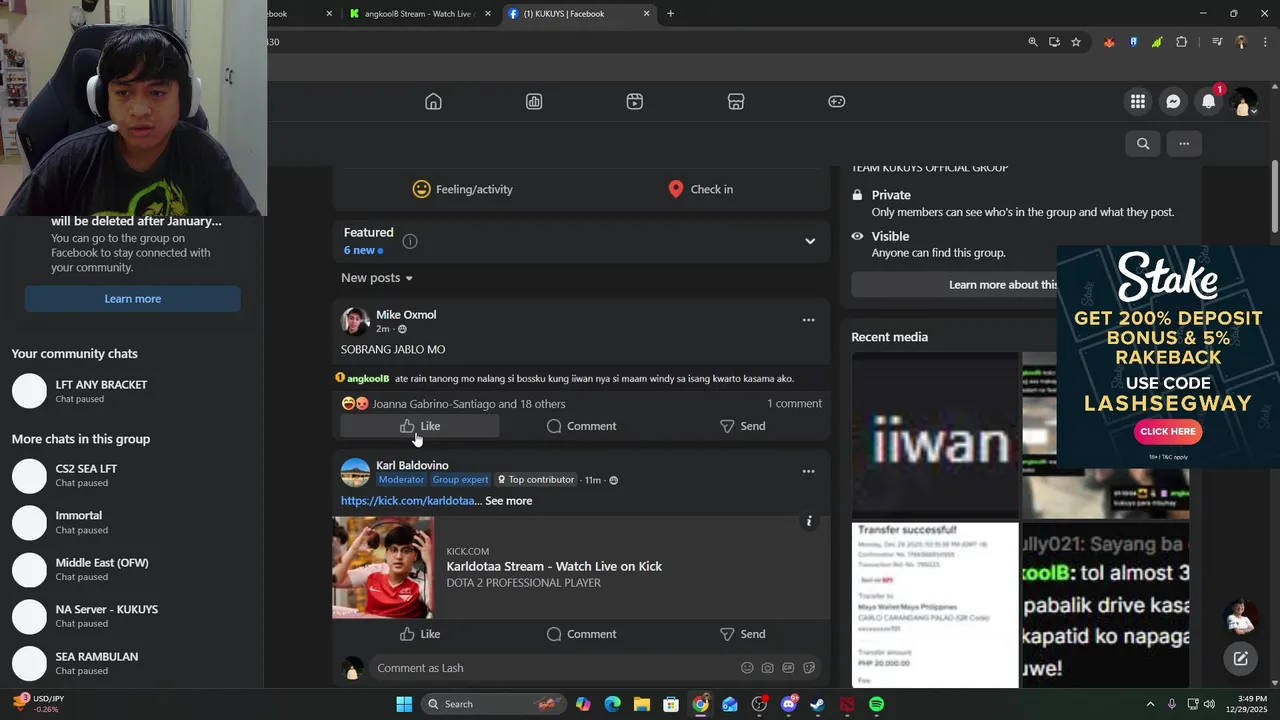The image size is (1280, 720).
Task: Open Chrome zoom magnifier icon
Action: coord(1033,42)
